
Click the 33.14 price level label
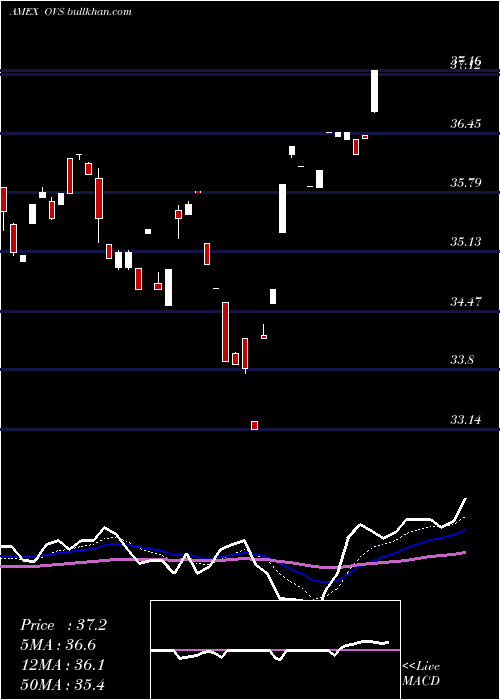[x=466, y=420]
